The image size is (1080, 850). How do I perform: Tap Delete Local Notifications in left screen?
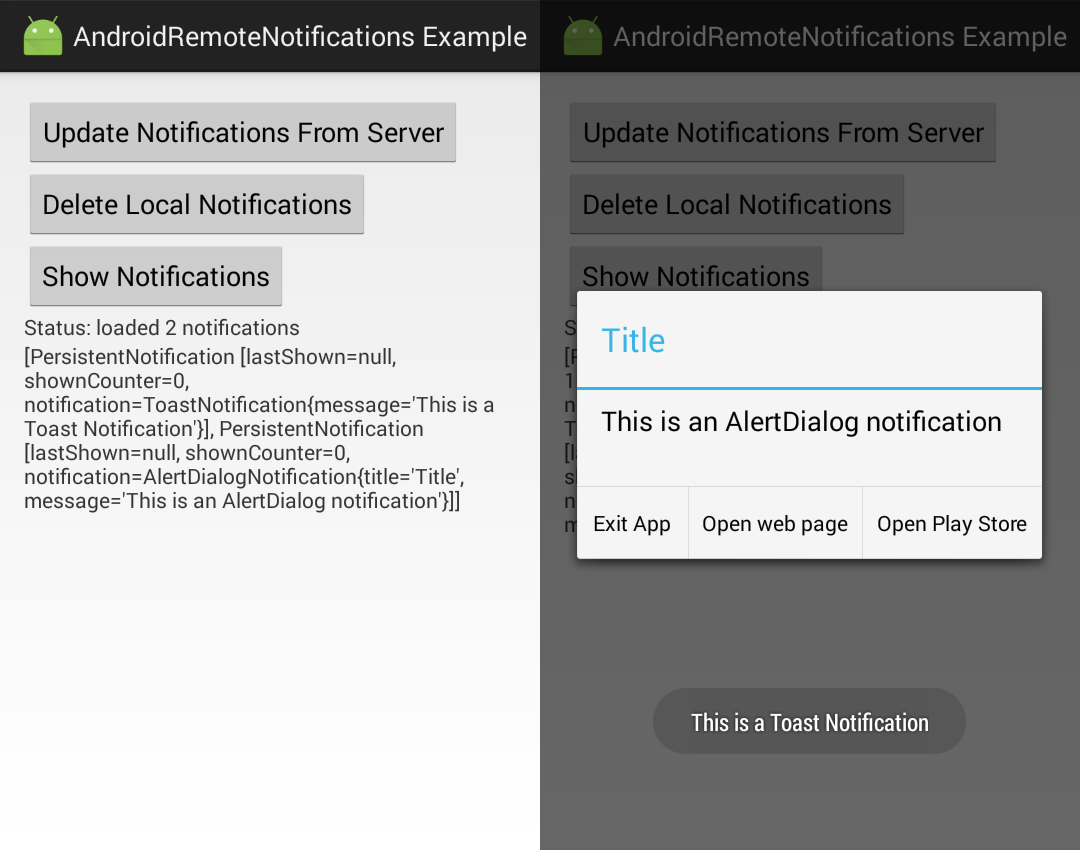tap(196, 205)
